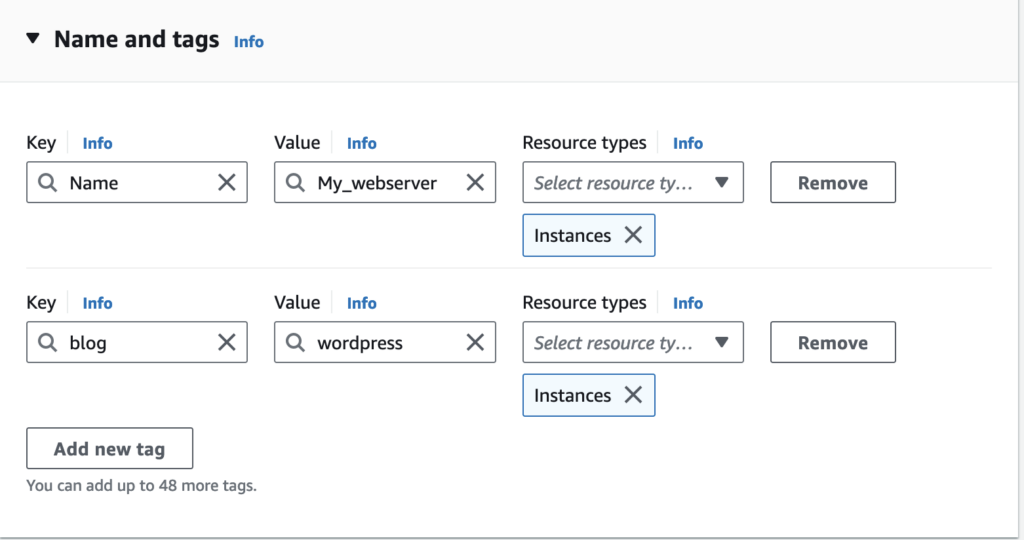The width and height of the screenshot is (1024, 540).
Task: Open Resource types dropdown for blog tag
Action: coord(632,343)
